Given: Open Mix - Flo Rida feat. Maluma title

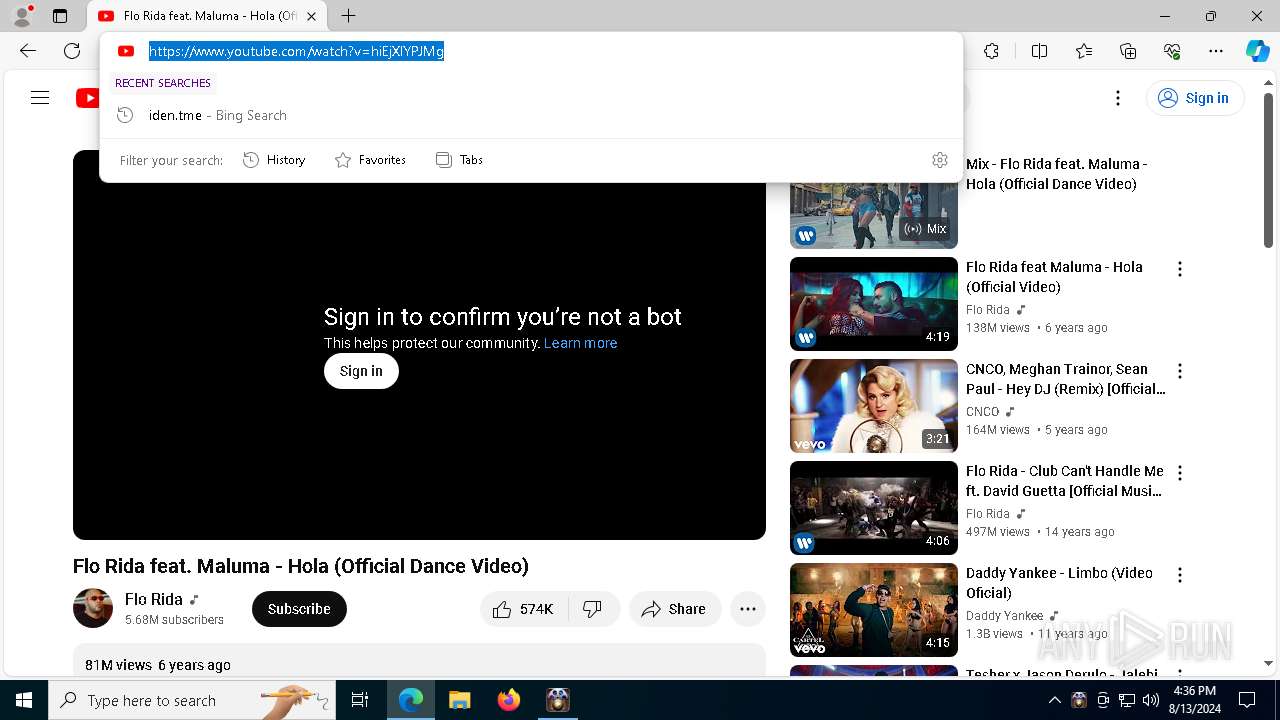Looking at the screenshot, I should pyautogui.click(x=1056, y=174).
